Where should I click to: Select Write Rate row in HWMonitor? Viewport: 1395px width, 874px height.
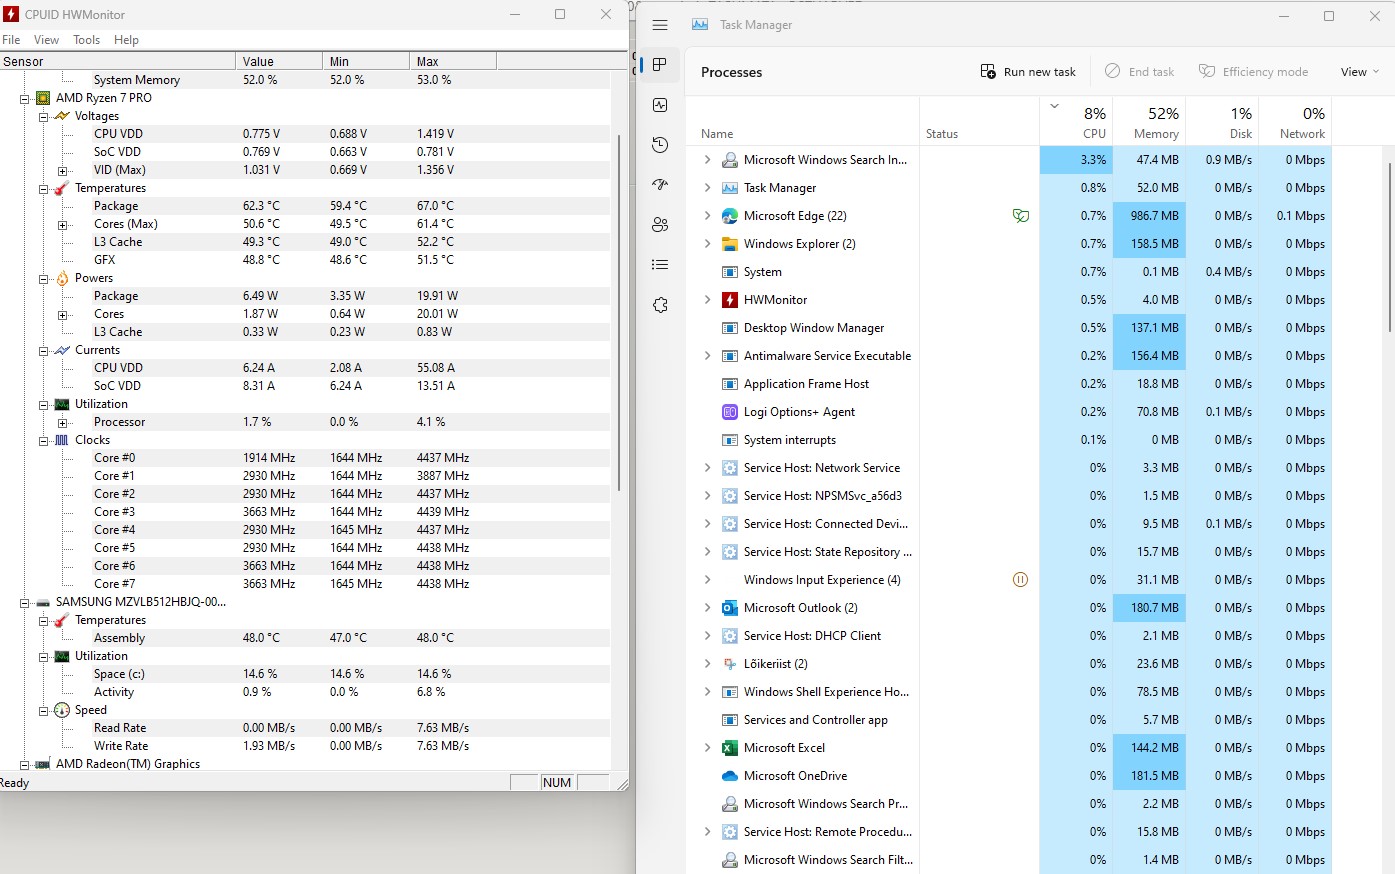point(305,746)
